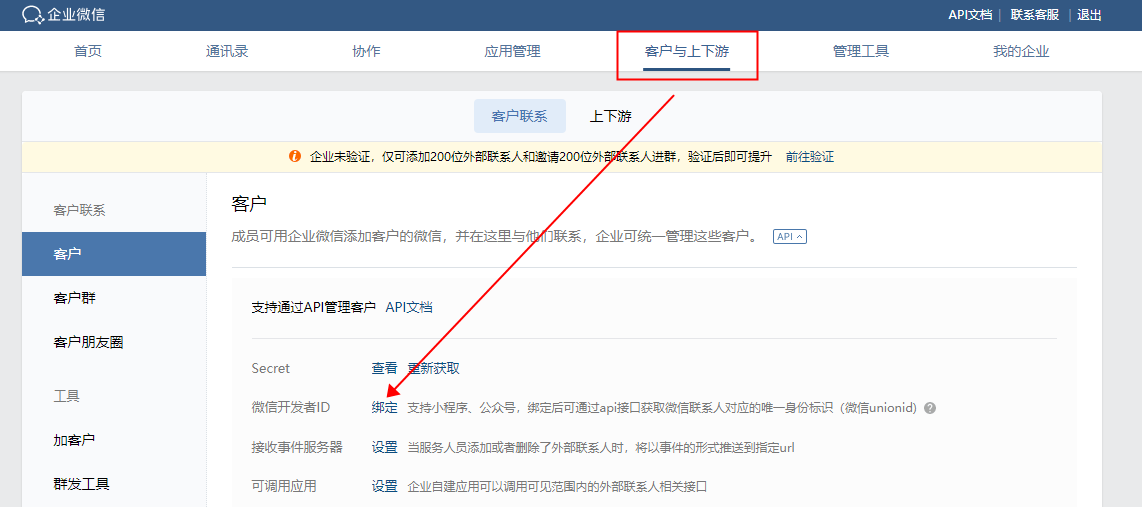Viewport: 1142px width, 507px height.
Task: Click the 企业微信 logo icon
Action: 34,15
